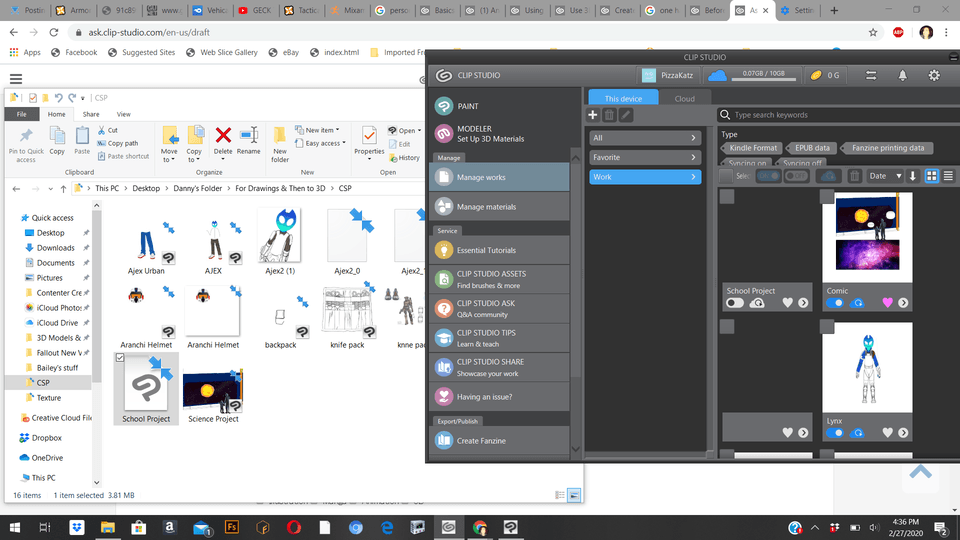Favorite the Lynx work with heart icon
The image size is (960, 540).
click(x=886, y=433)
